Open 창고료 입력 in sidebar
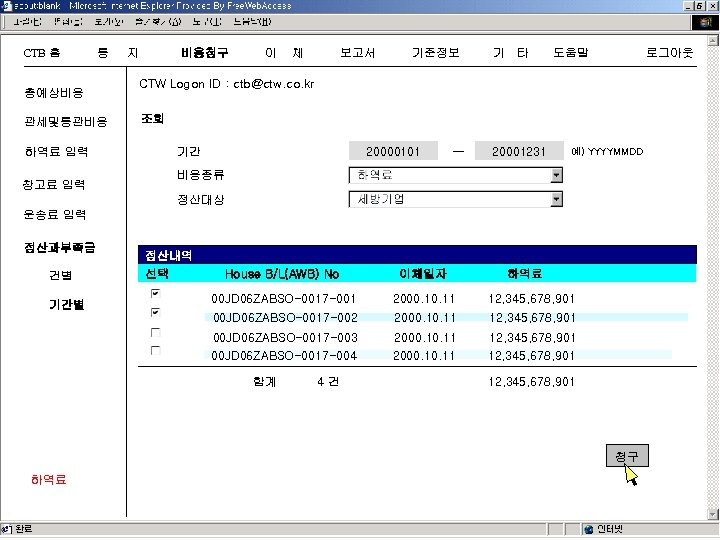 click(54, 185)
